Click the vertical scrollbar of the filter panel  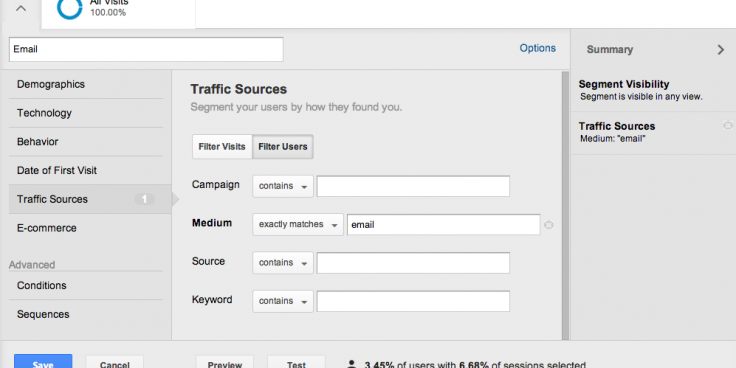(565, 205)
